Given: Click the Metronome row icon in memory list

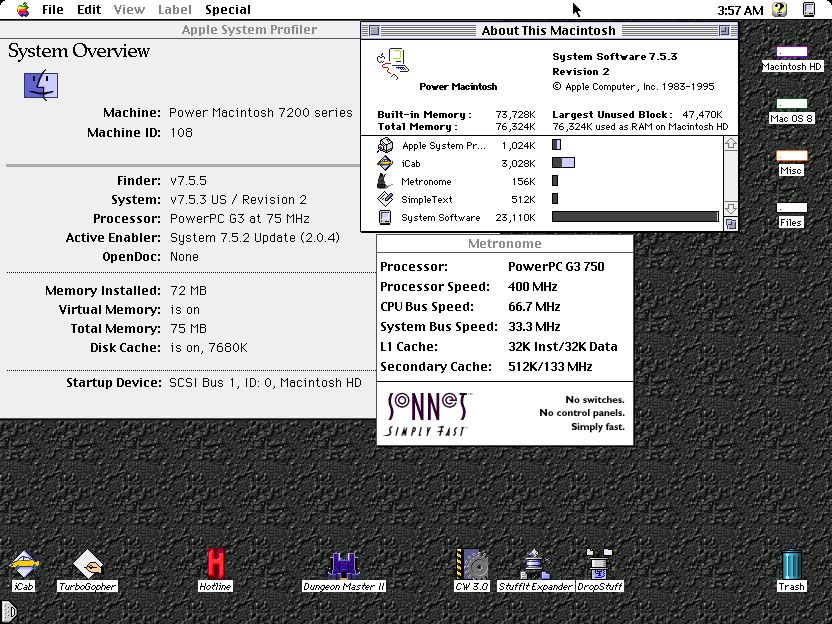Looking at the screenshot, I should [x=385, y=181].
